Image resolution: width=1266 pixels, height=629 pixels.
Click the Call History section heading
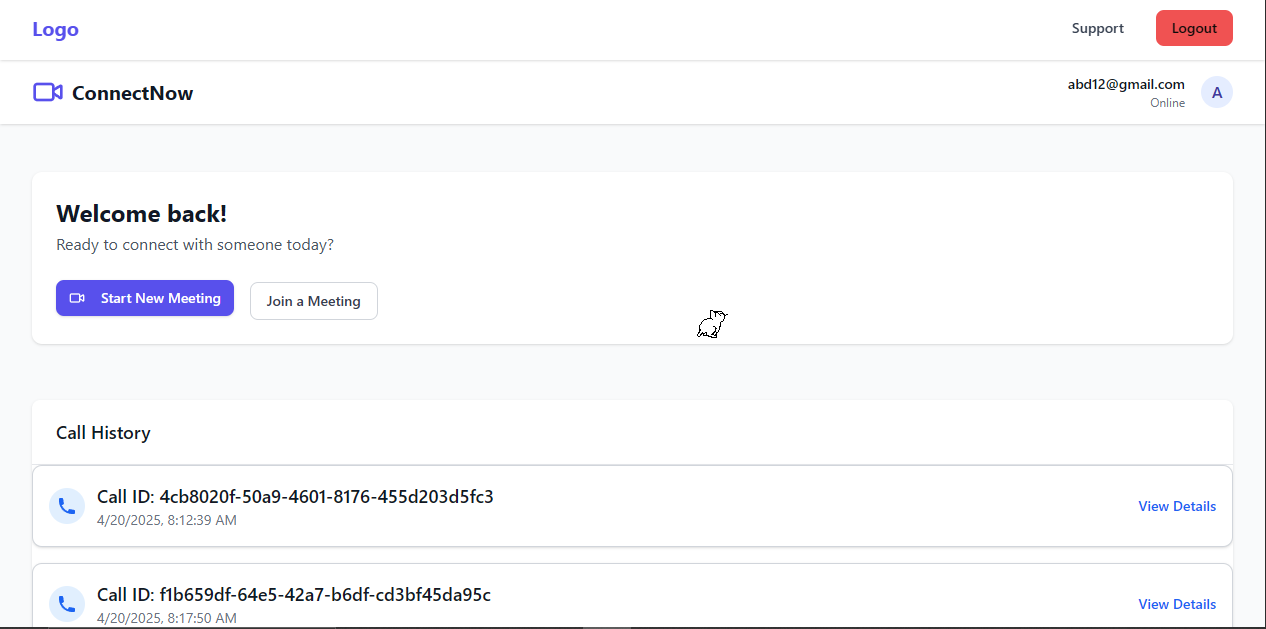(x=103, y=433)
